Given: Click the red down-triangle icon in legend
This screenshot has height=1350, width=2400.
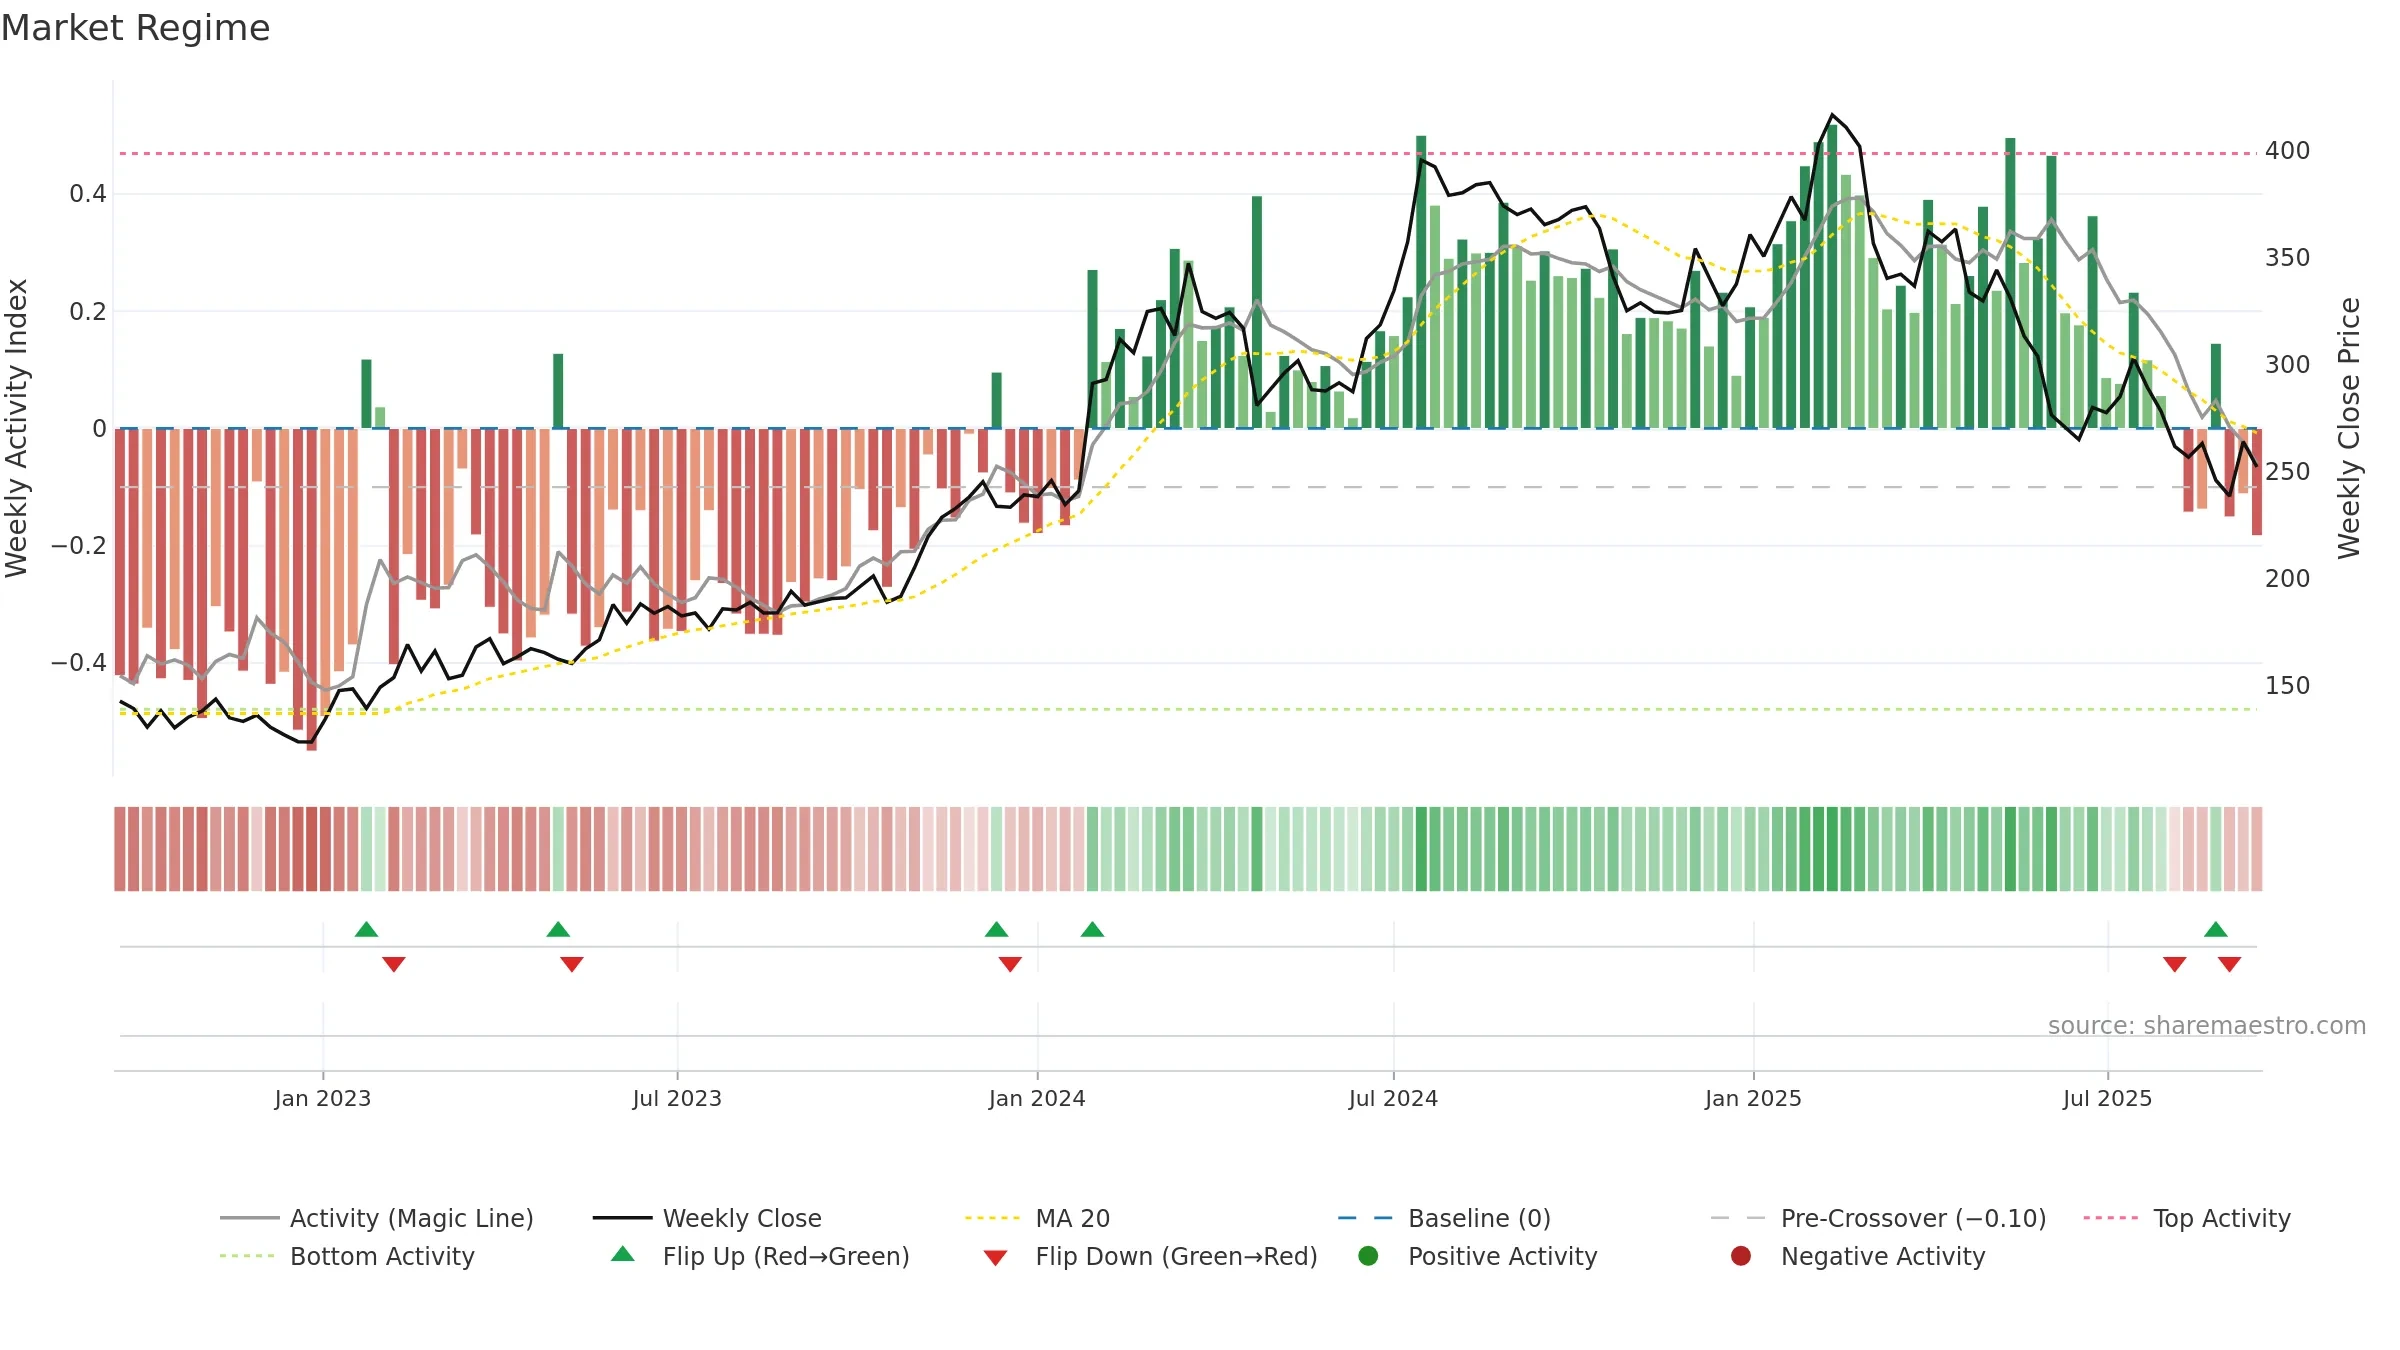Looking at the screenshot, I should (x=995, y=1257).
